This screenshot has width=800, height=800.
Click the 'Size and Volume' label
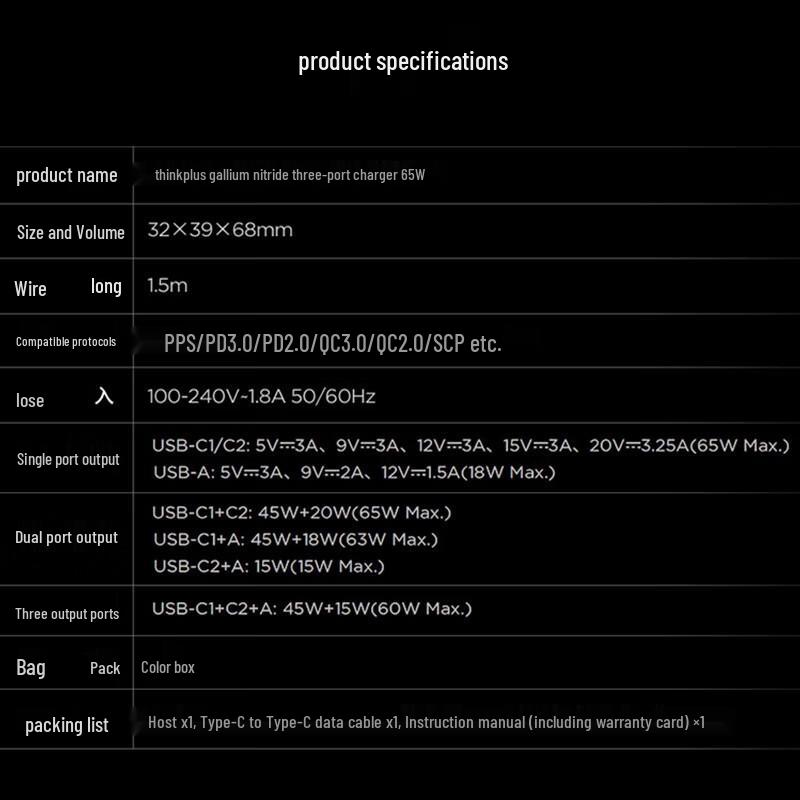tap(70, 232)
